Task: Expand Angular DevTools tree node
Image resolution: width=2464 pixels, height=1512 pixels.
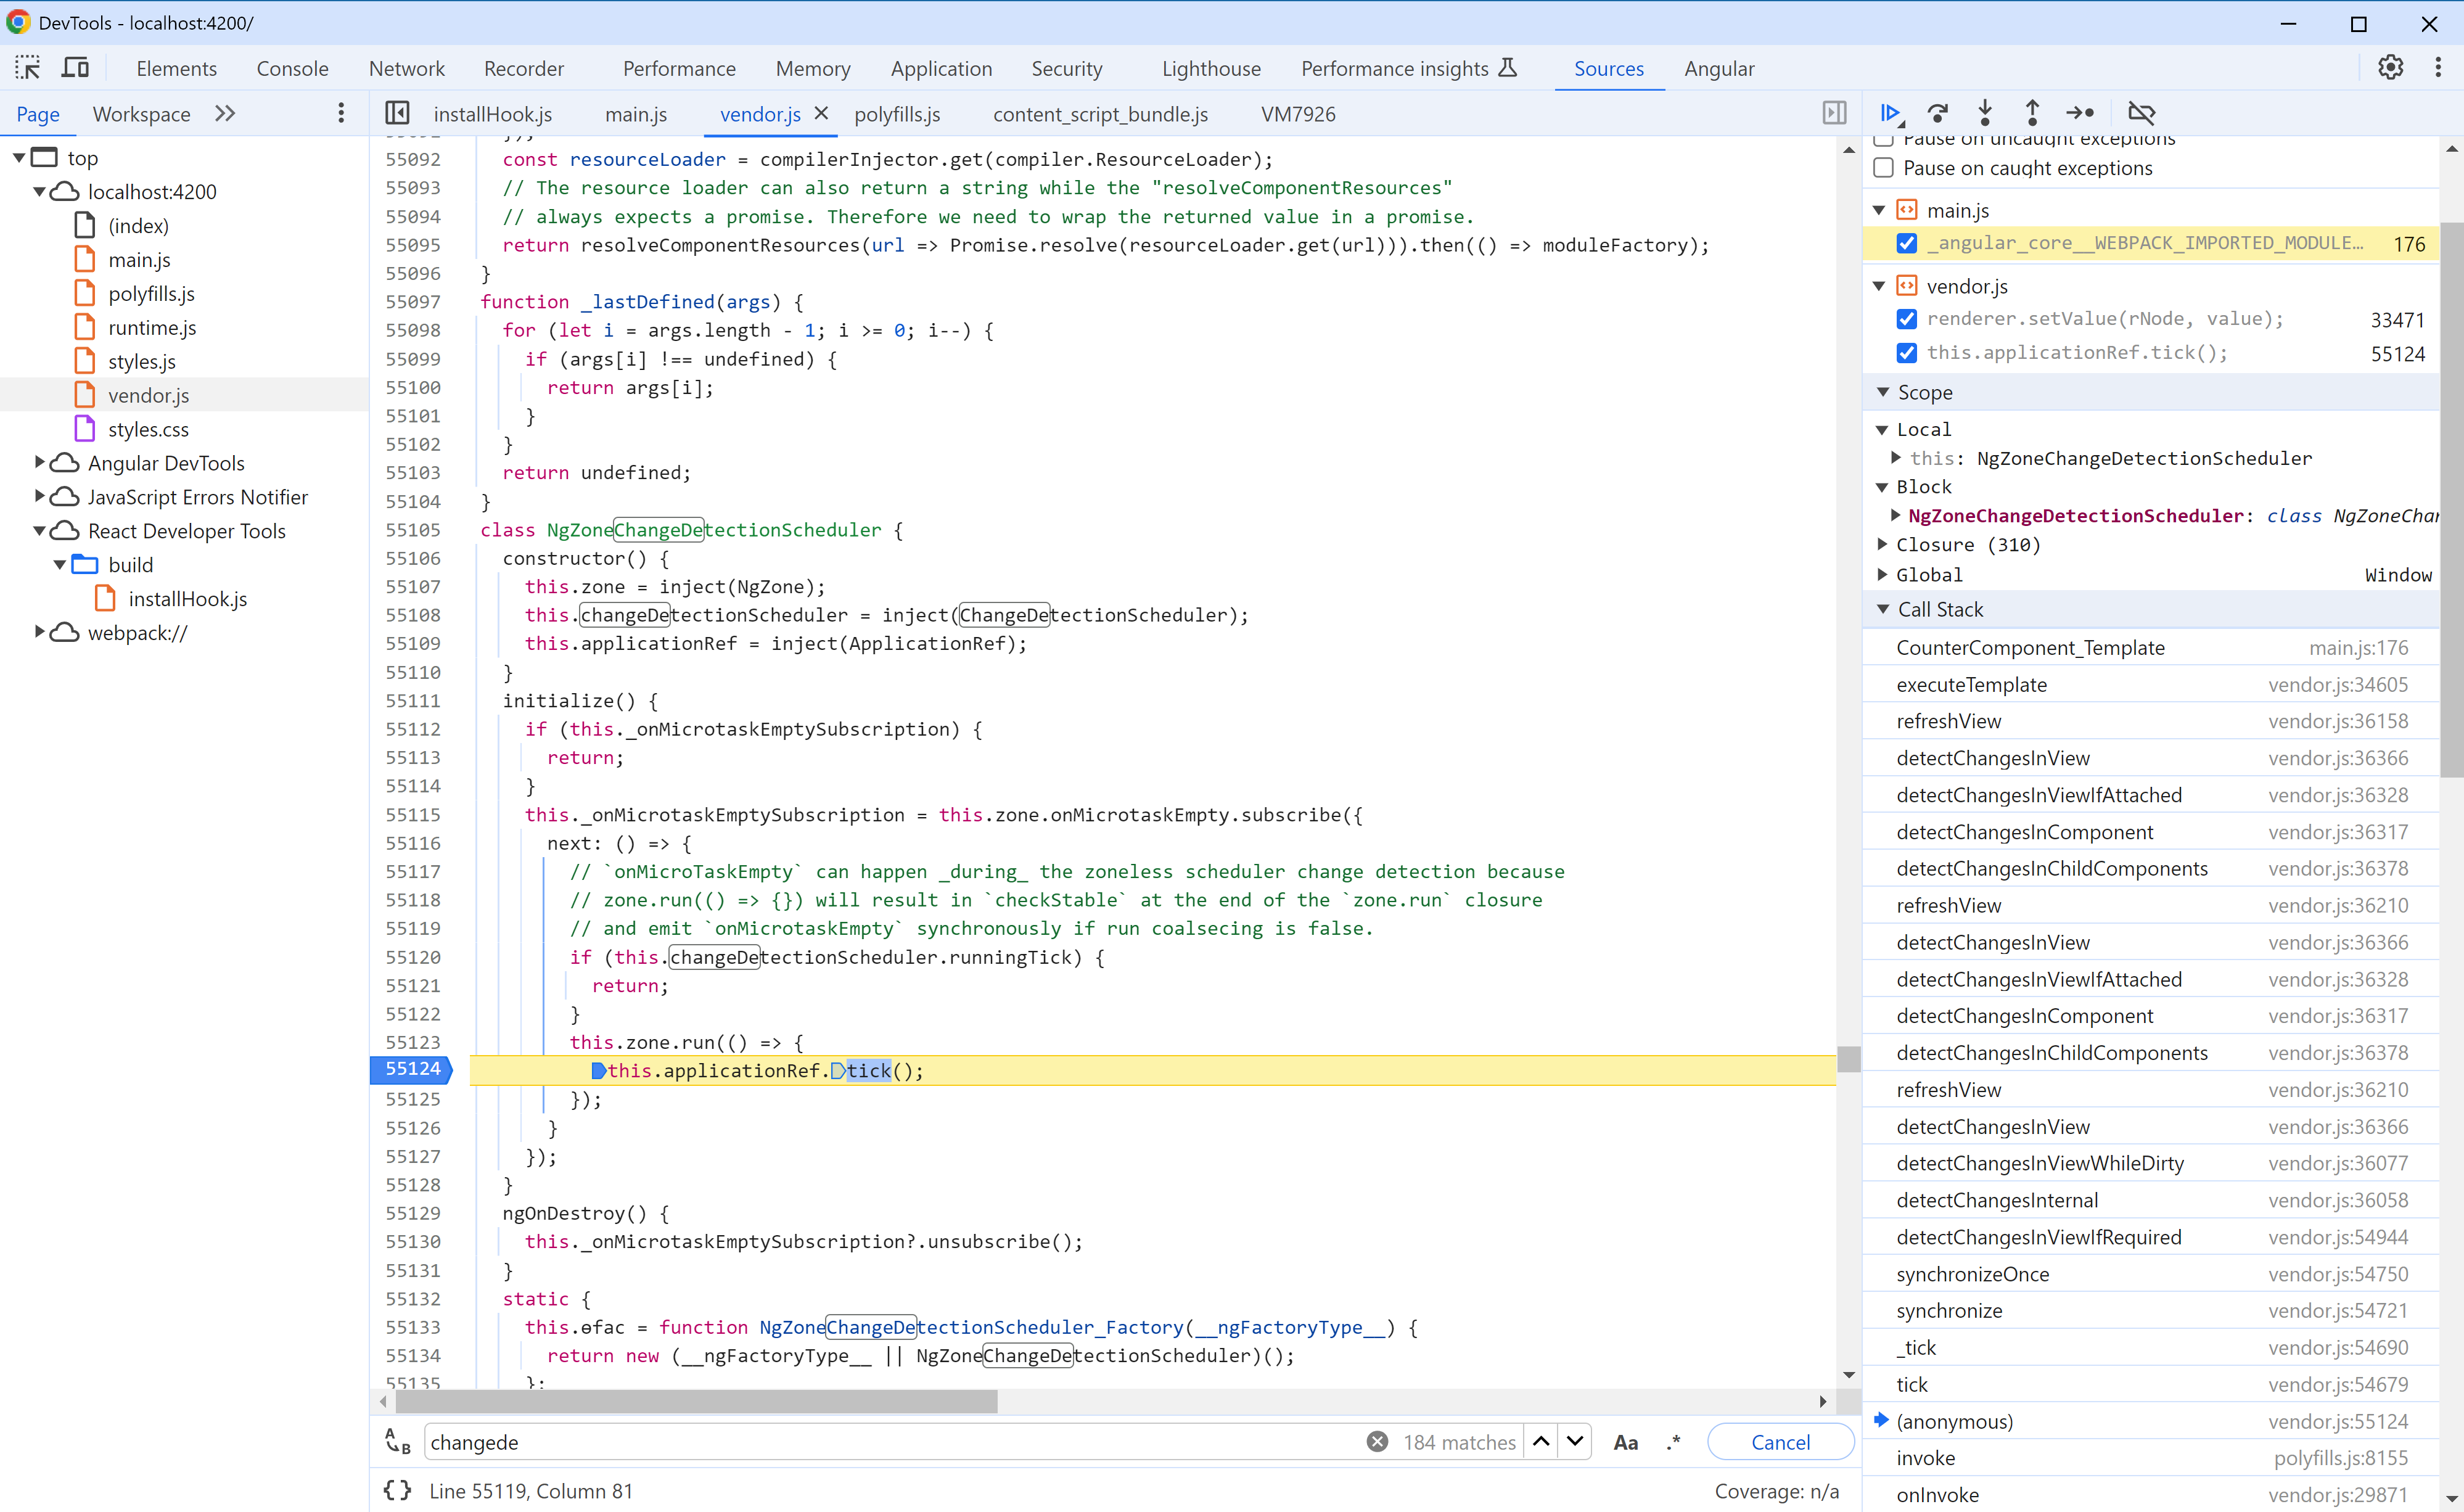Action: [x=40, y=462]
